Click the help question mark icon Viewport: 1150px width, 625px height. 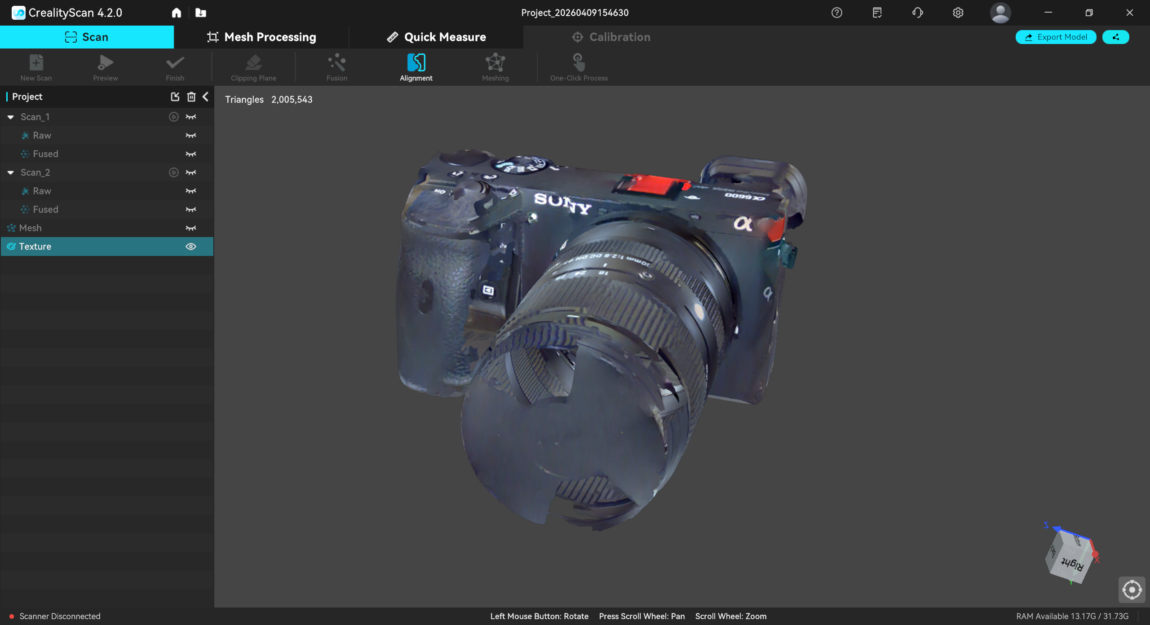[x=837, y=13]
